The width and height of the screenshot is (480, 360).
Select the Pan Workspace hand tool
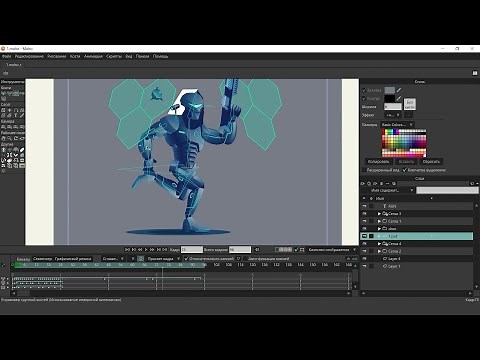coord(3,138)
